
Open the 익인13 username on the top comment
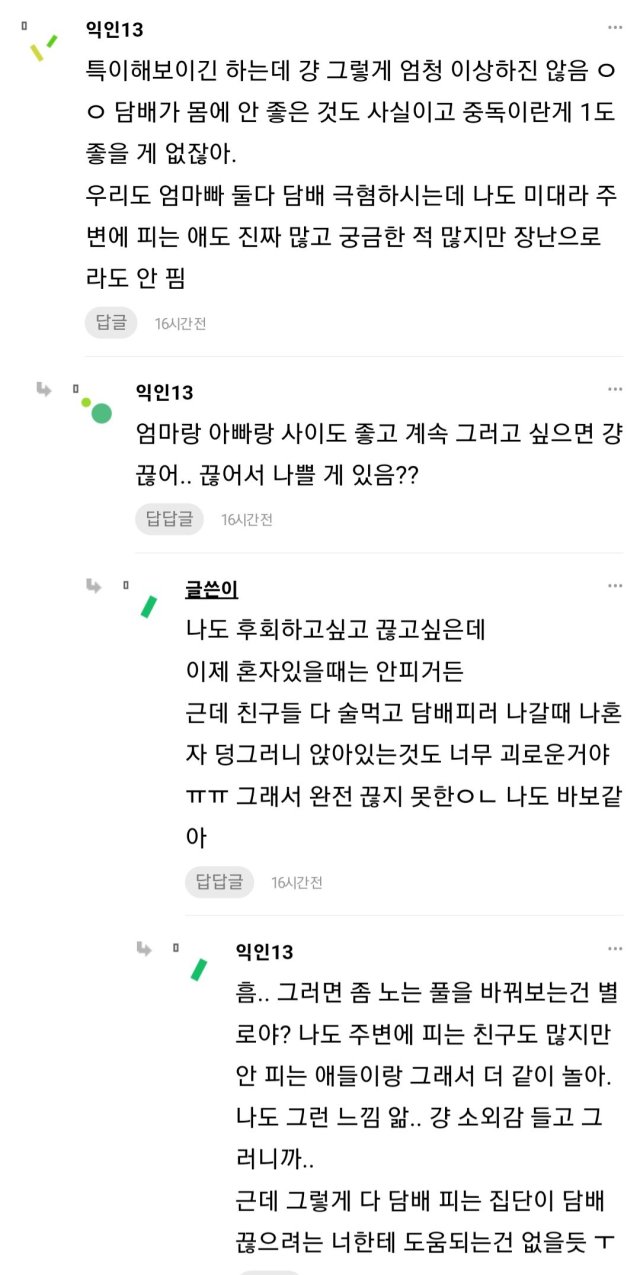(115, 29)
